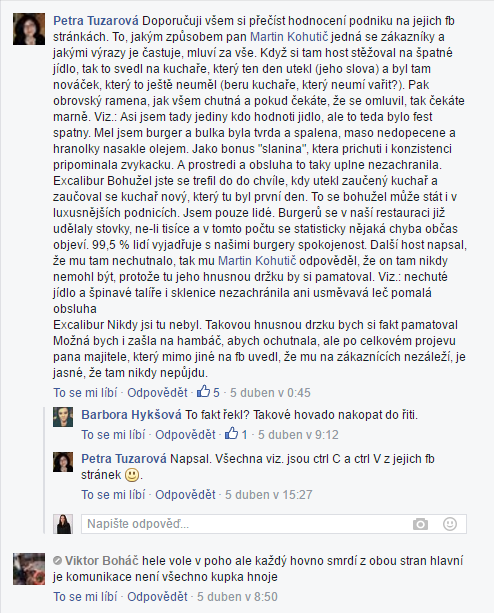Open Petra Tuzarová's large profile picture
The width and height of the screenshot is (494, 613).
(x=29, y=29)
